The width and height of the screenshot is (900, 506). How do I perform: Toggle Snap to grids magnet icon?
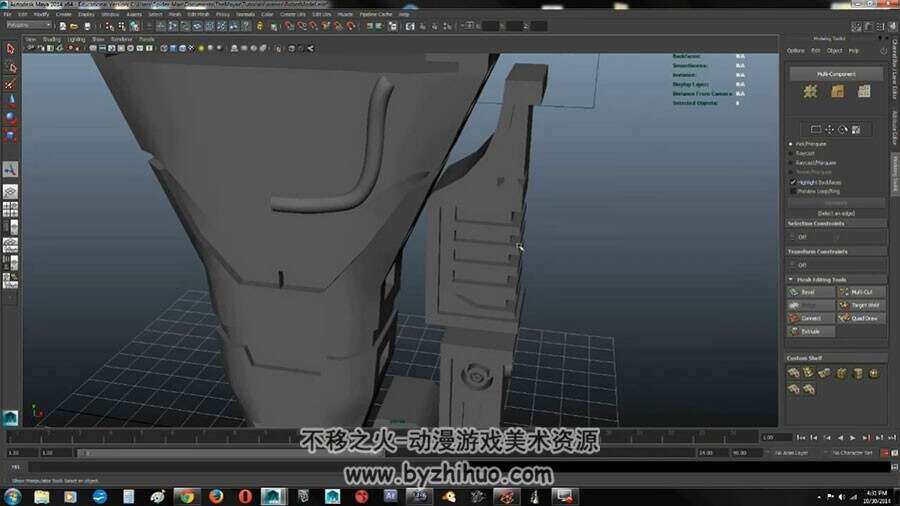click(x=290, y=26)
